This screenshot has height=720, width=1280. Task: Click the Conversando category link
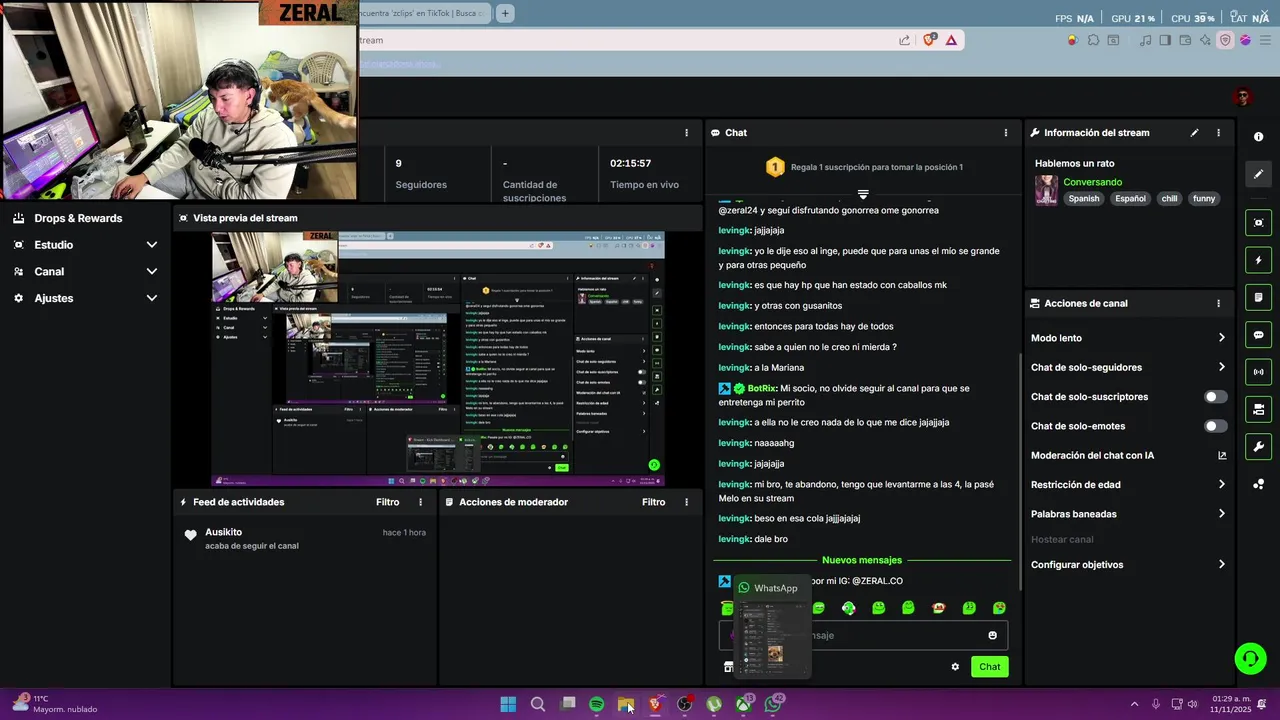click(x=1092, y=182)
